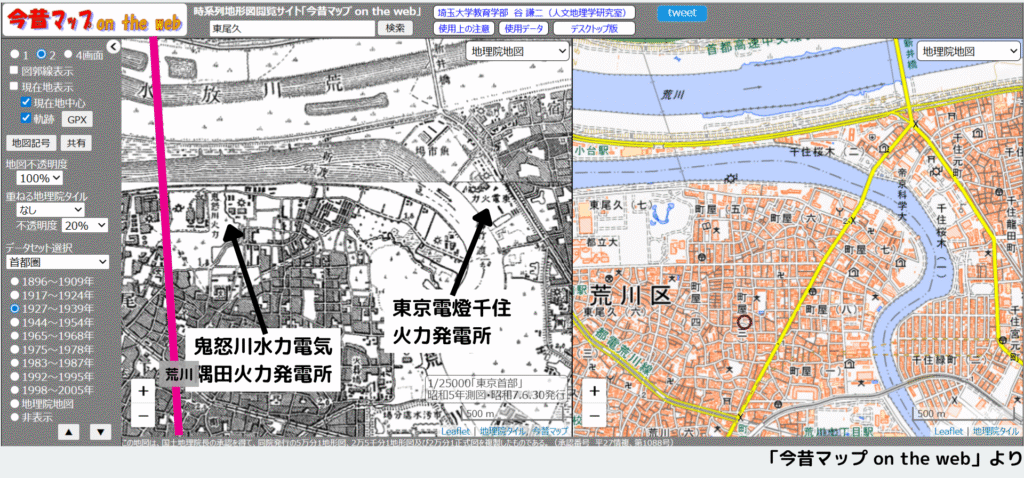Click the up triangle button in sidebar
Screen dimensions: 1024x478
[x=68, y=432]
